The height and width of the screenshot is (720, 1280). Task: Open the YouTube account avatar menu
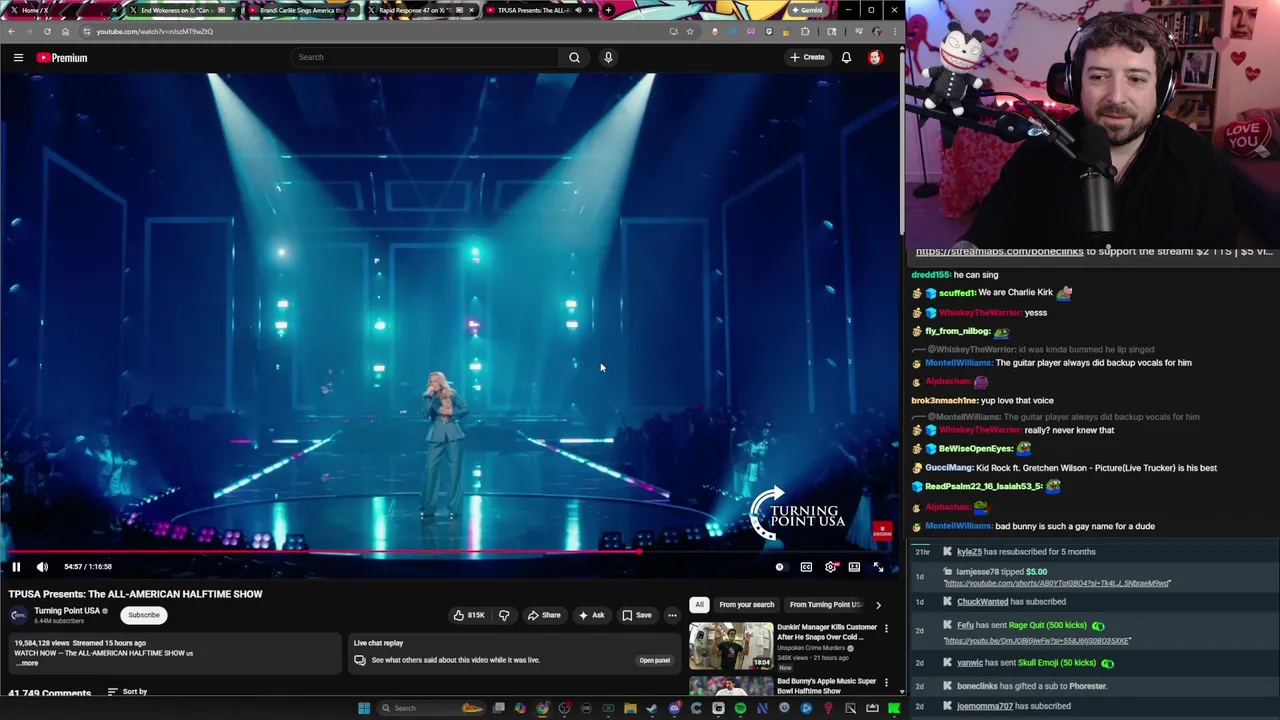tap(875, 57)
